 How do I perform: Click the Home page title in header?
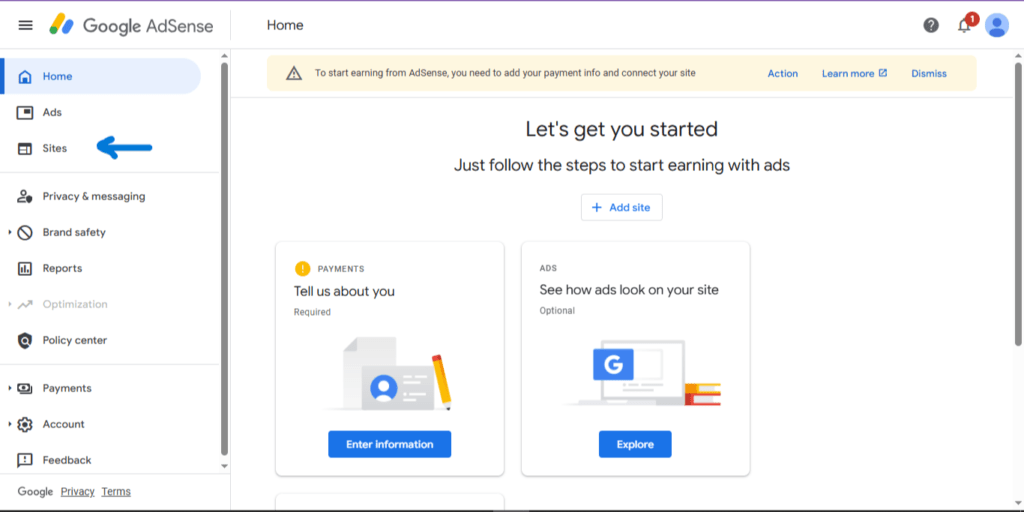point(285,25)
